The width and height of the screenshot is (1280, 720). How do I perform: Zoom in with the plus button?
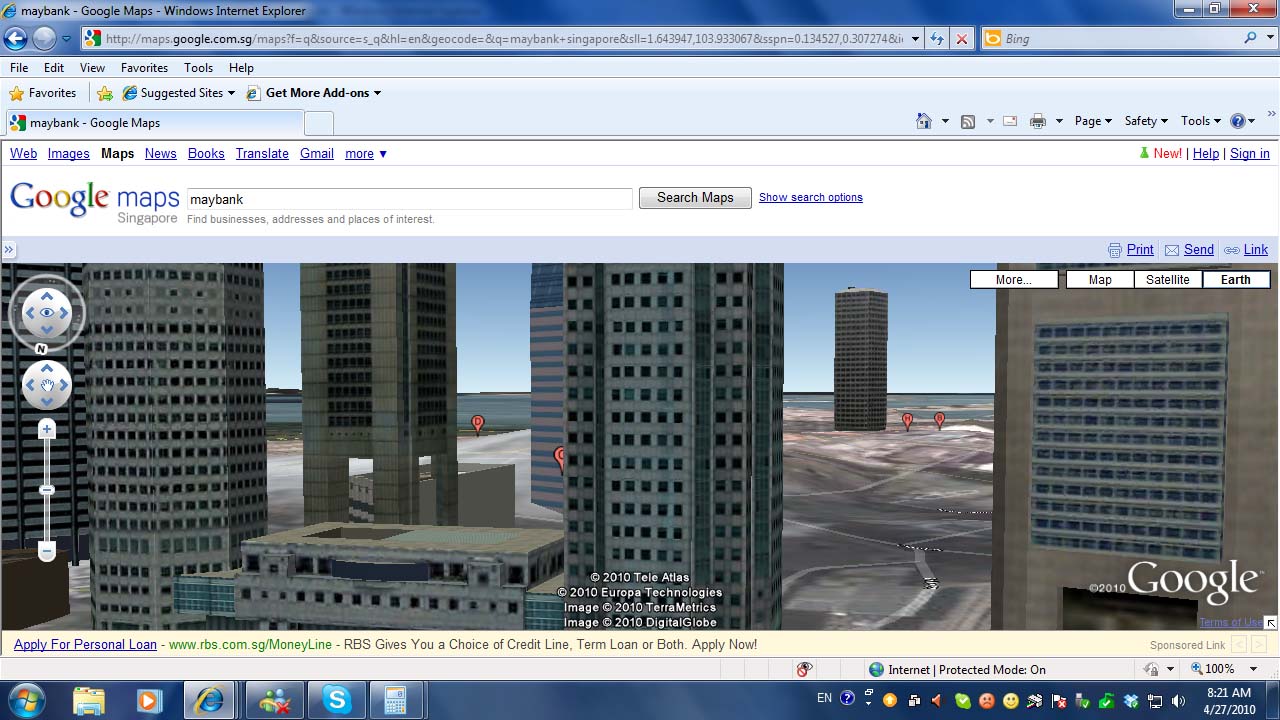(46, 429)
